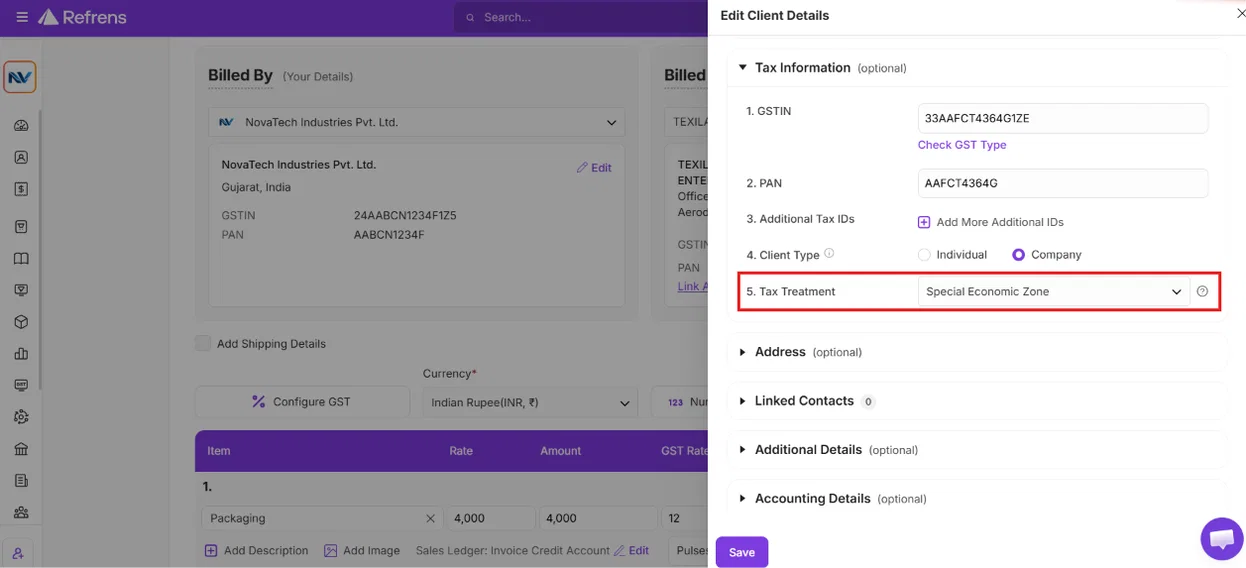Click the Rate column header
The width and height of the screenshot is (1246, 568).
pyautogui.click(x=461, y=451)
